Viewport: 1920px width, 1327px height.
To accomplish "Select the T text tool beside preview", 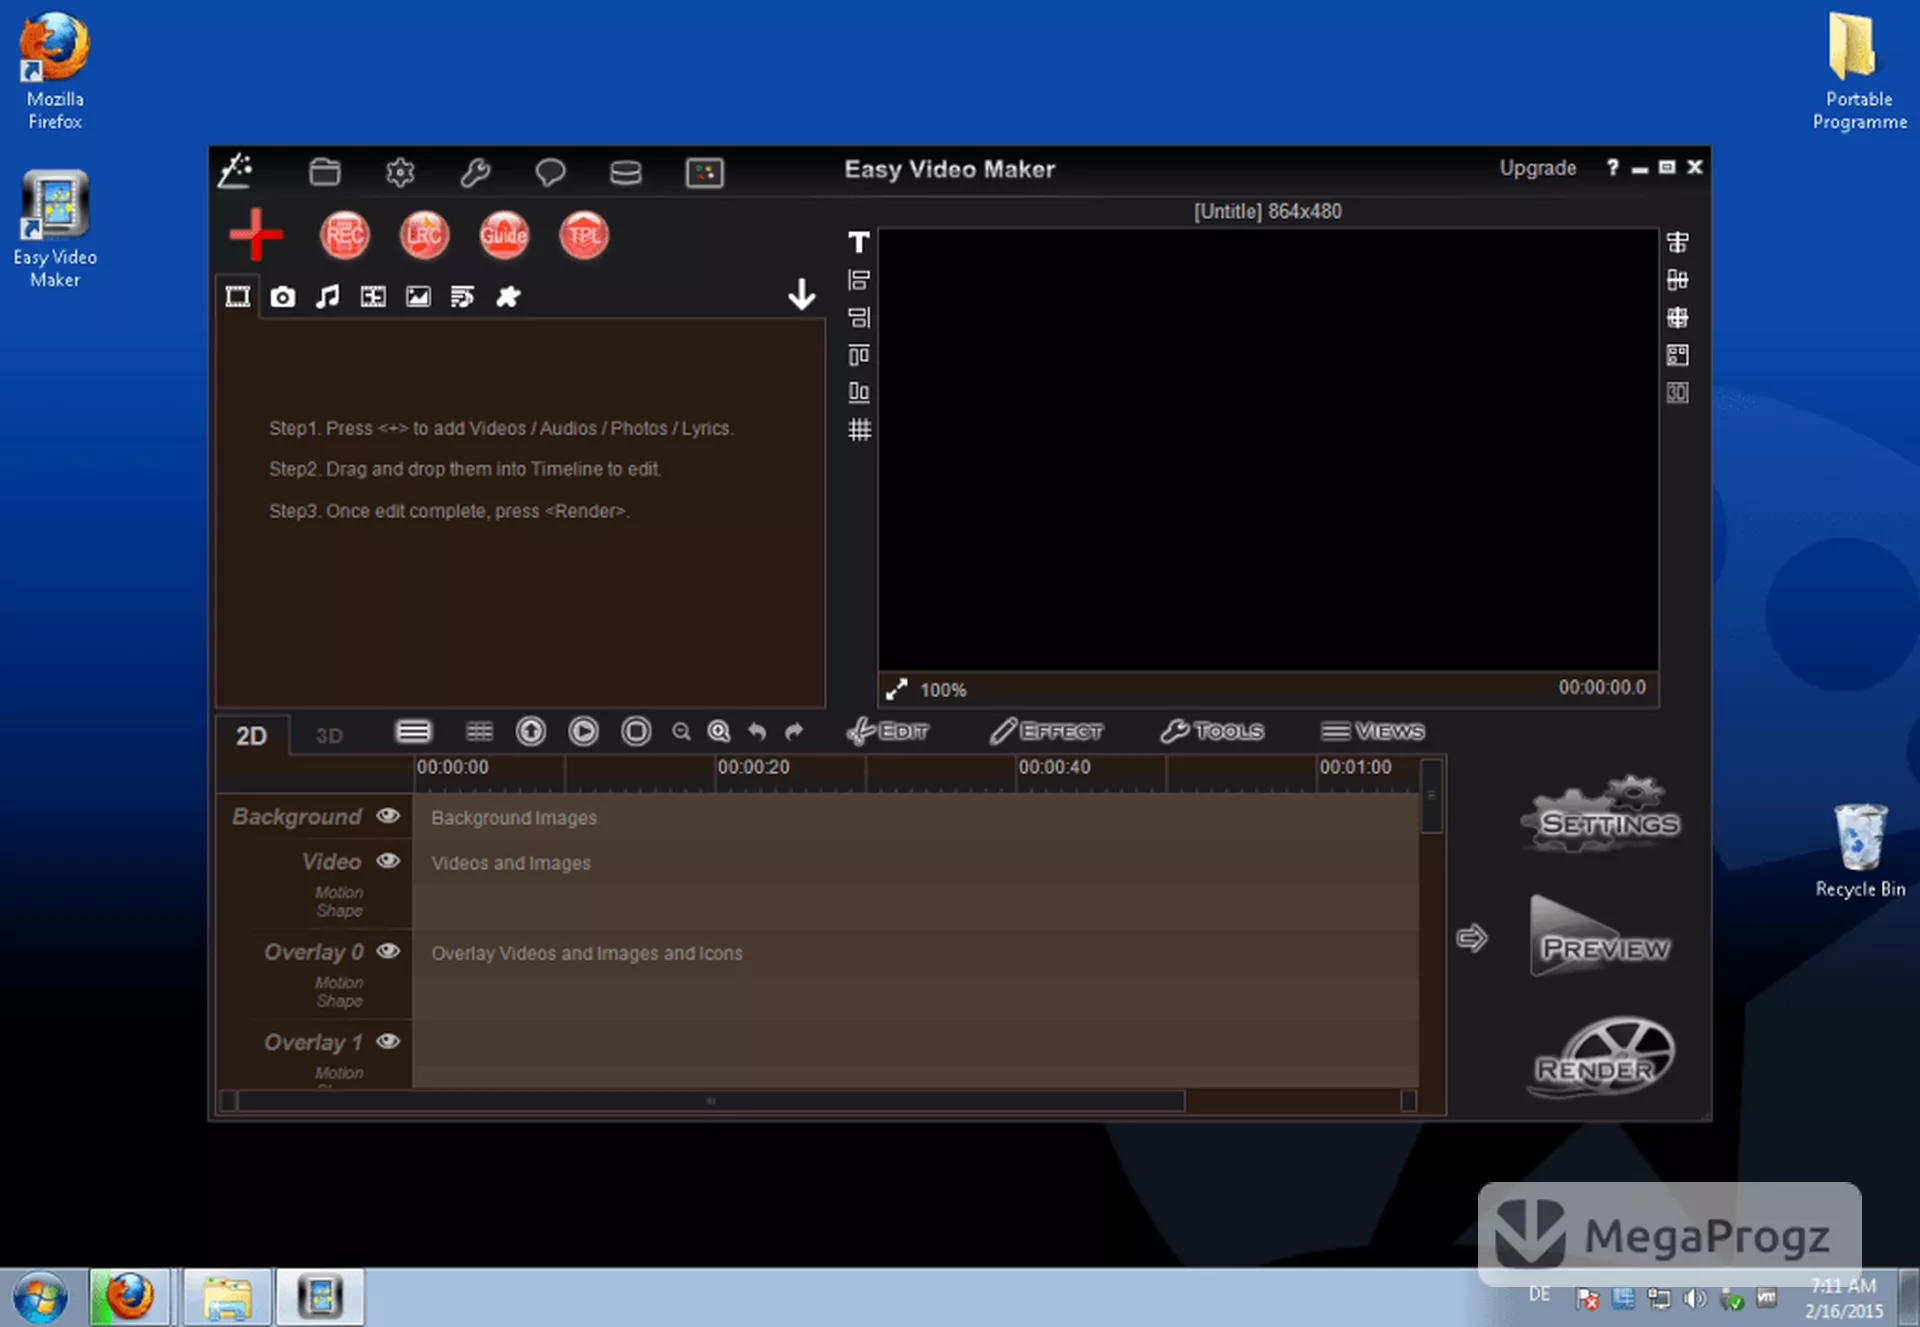I will point(859,242).
